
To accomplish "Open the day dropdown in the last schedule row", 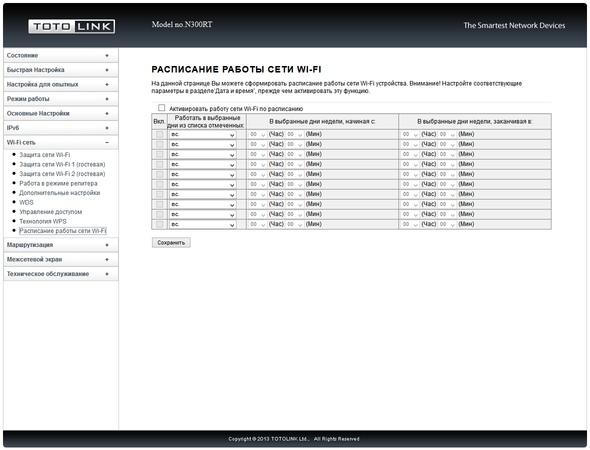I will pos(202,224).
